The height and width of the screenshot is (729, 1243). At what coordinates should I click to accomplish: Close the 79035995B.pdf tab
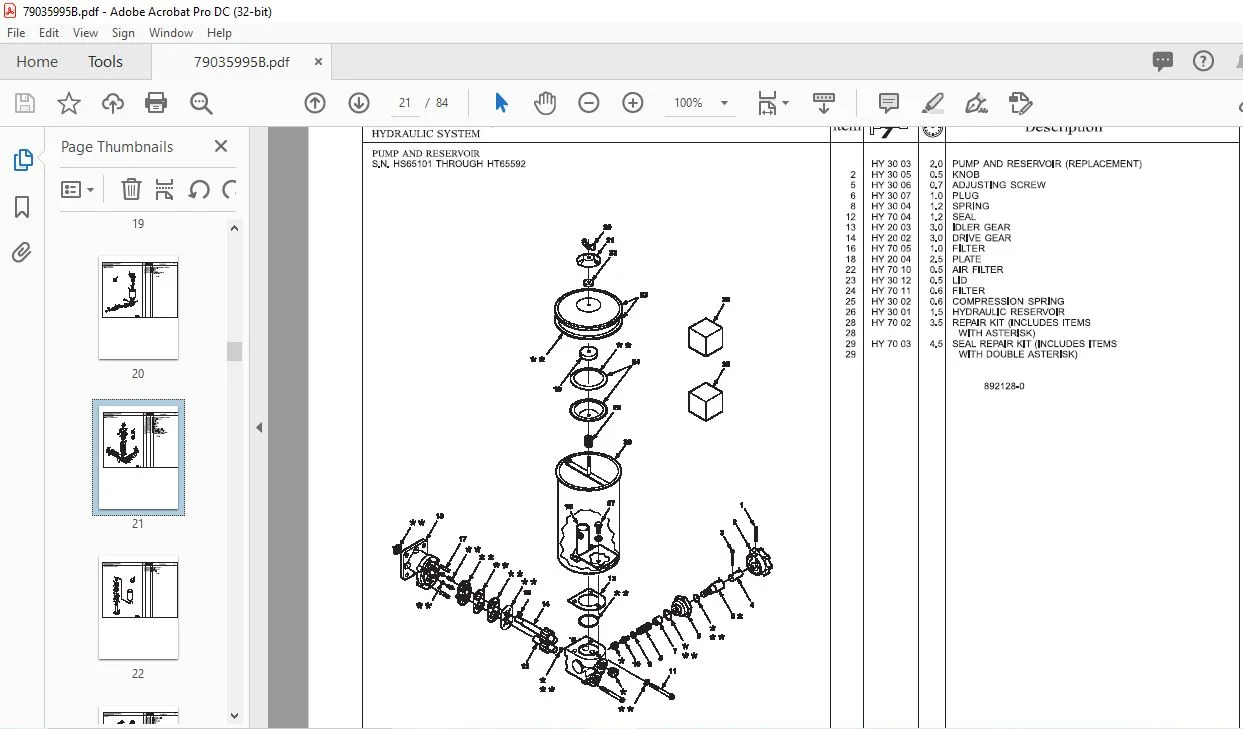pyautogui.click(x=318, y=62)
